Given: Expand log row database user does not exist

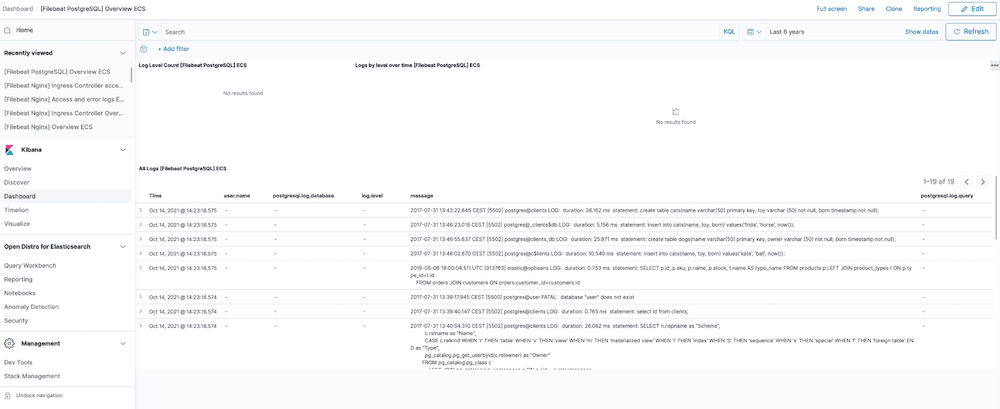Looking at the screenshot, I should click(x=141, y=297).
